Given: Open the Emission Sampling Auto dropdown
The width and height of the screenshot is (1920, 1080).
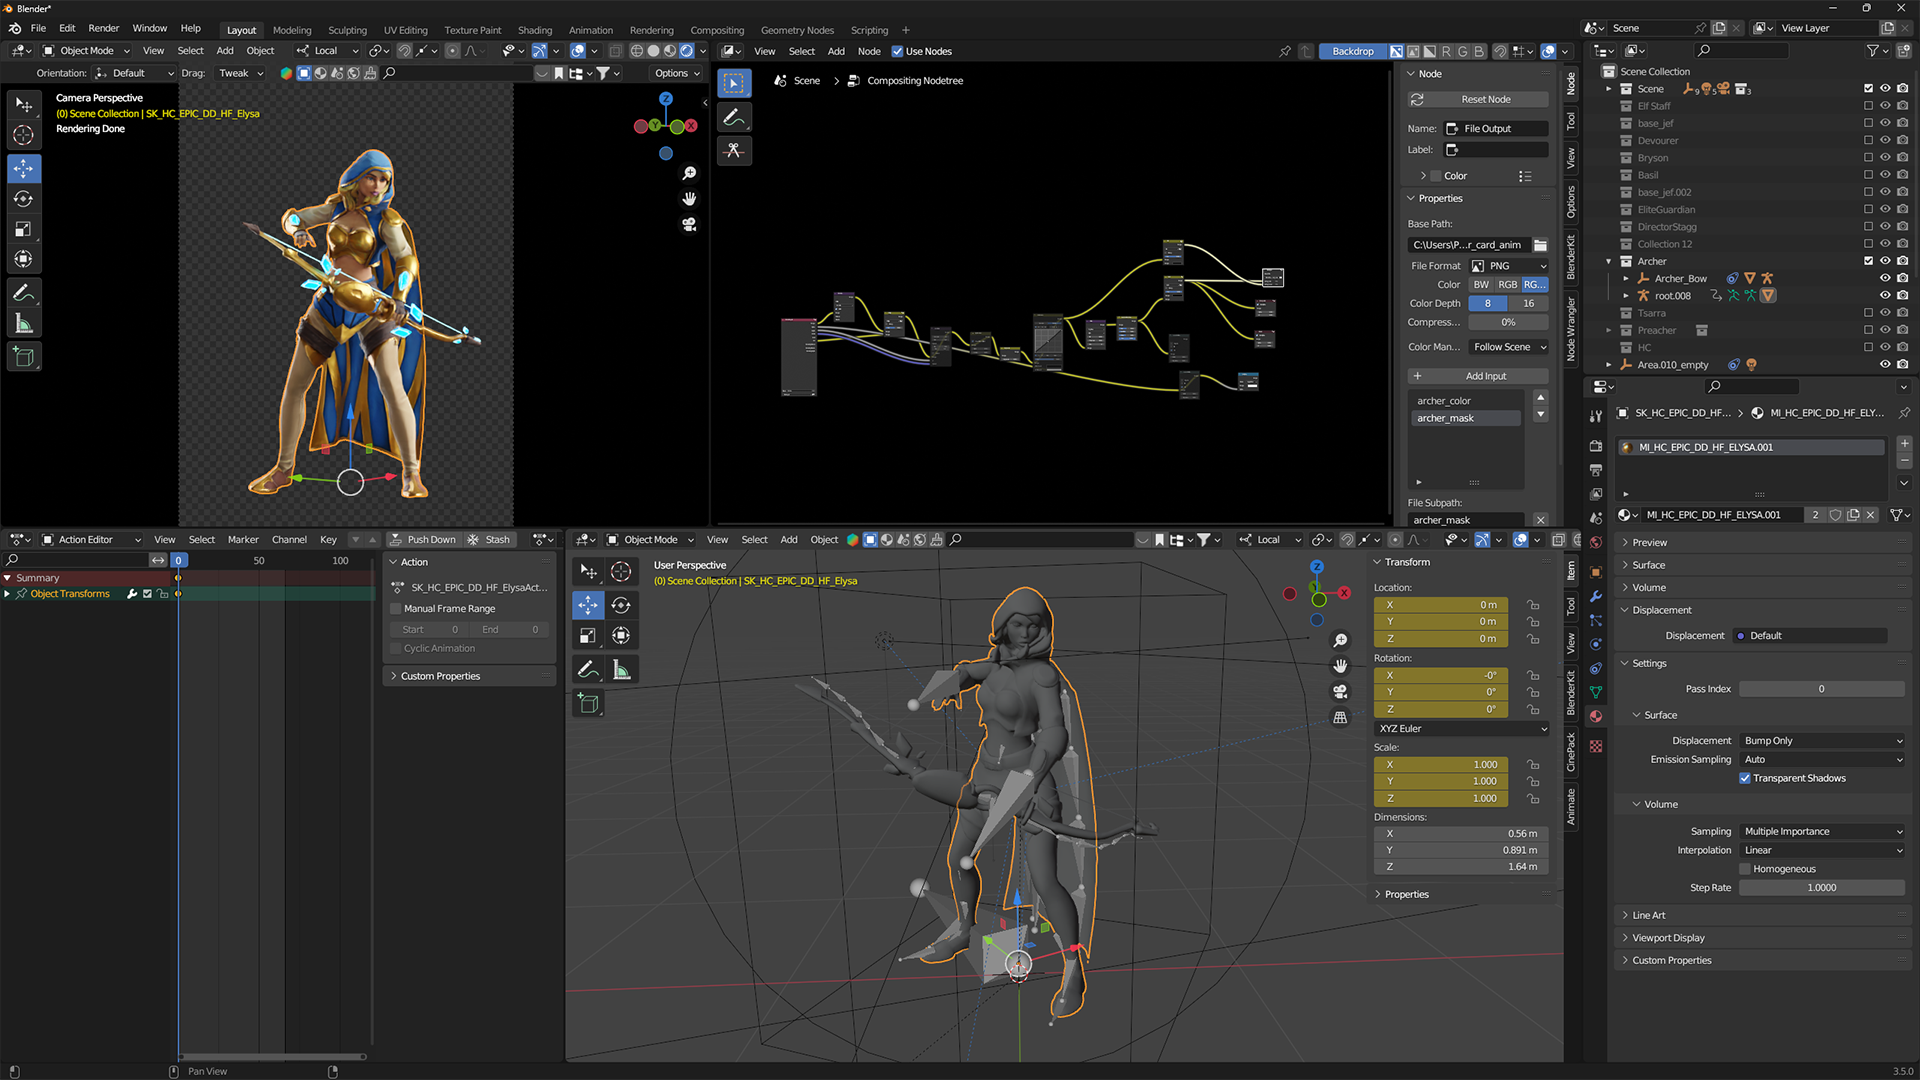Looking at the screenshot, I should click(x=1822, y=760).
